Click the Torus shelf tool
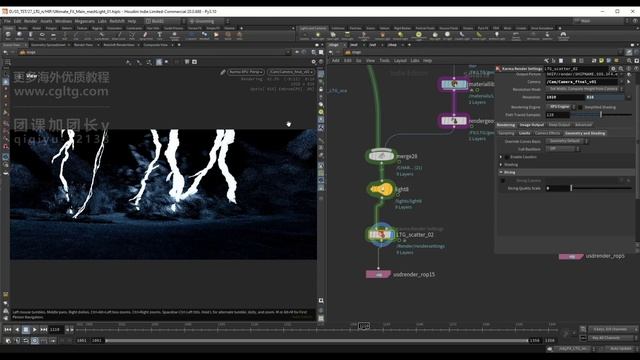The width and height of the screenshot is (640, 360). 42,37
